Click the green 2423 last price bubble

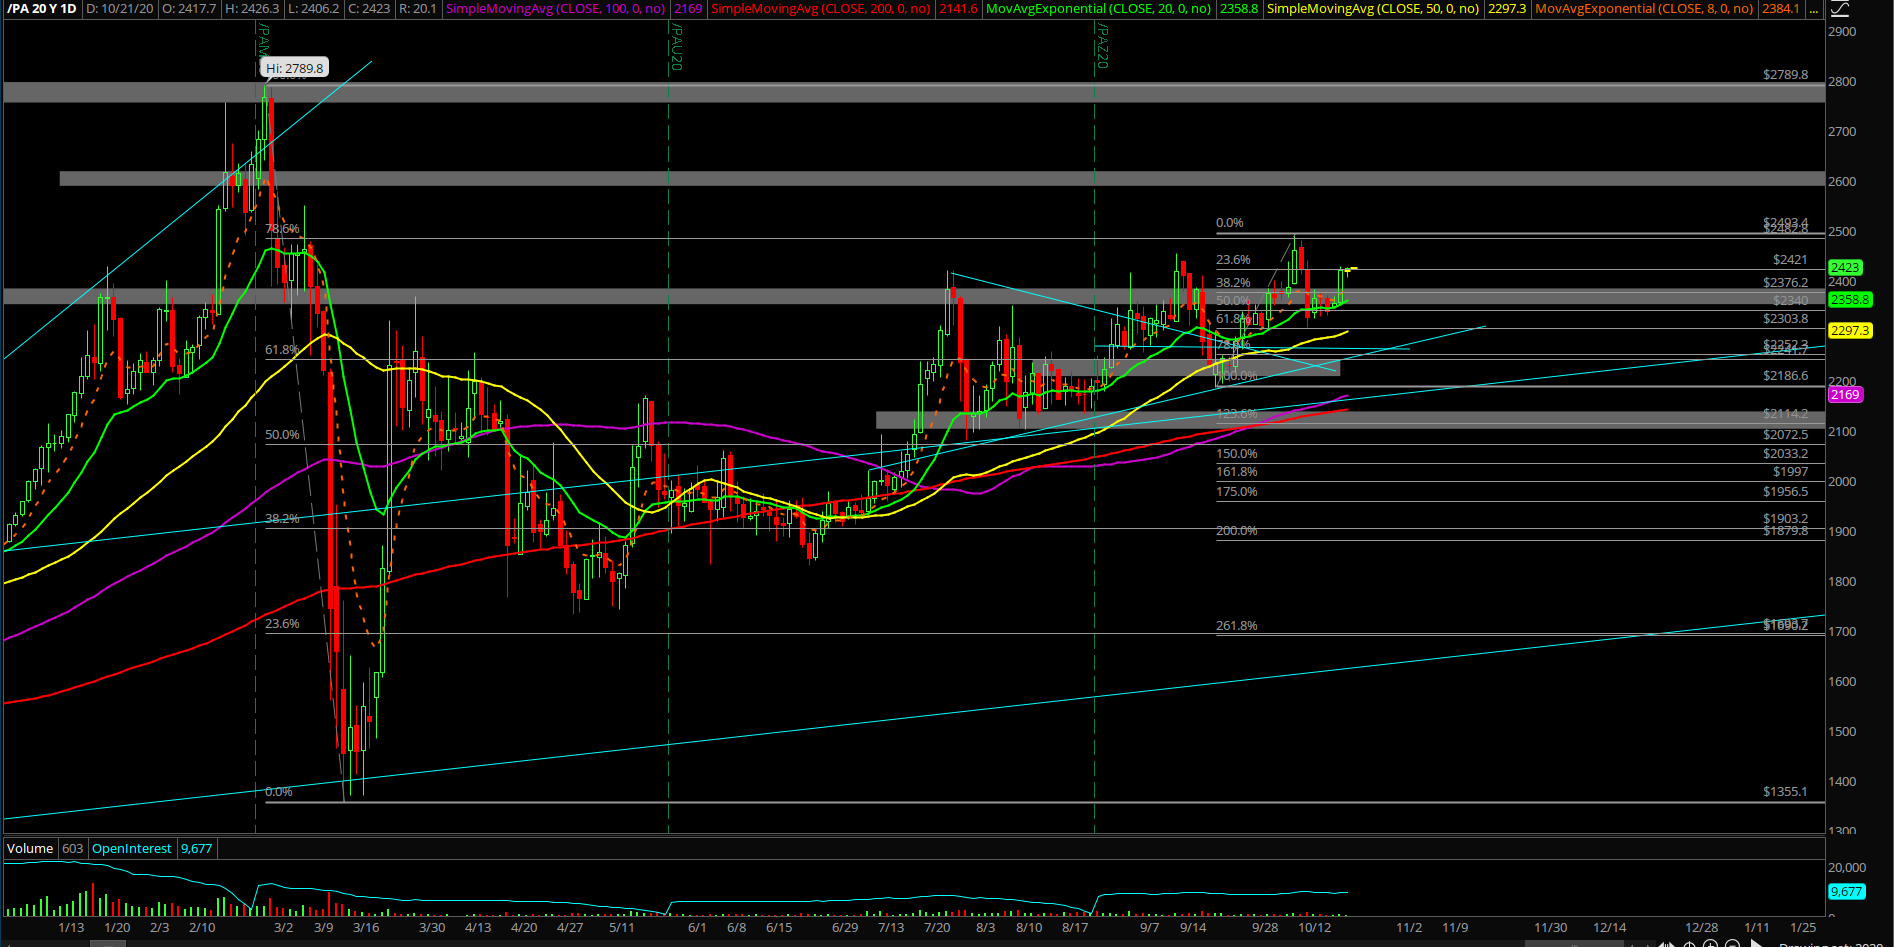point(1844,267)
